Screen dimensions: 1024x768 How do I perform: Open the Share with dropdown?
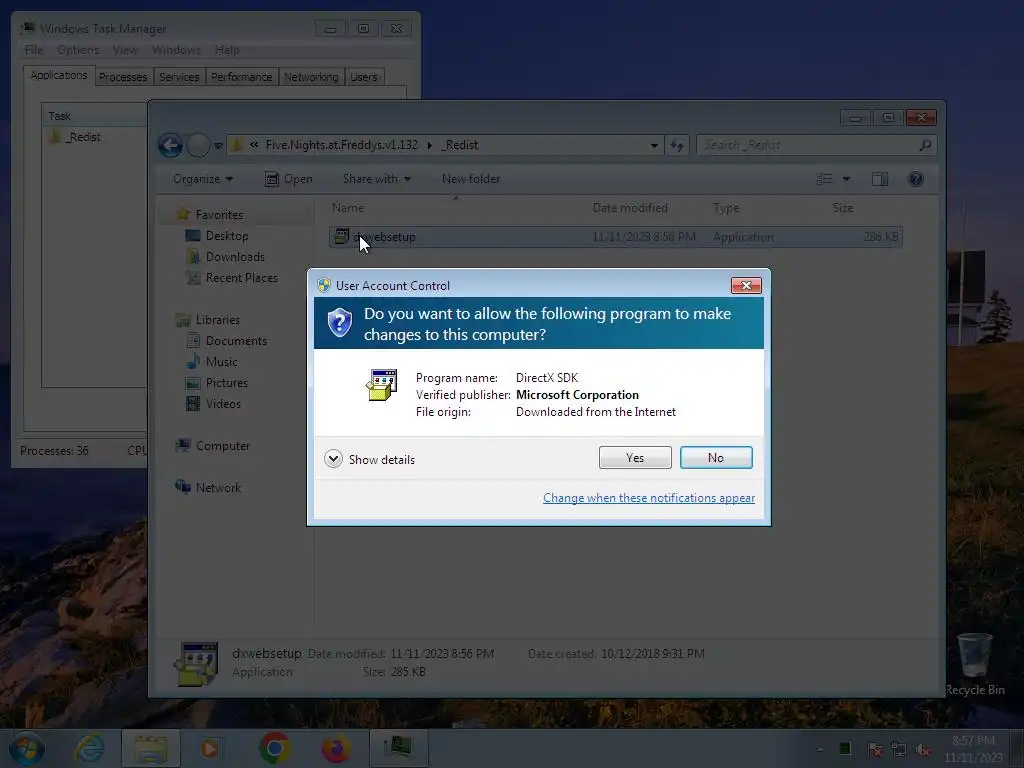click(x=377, y=179)
